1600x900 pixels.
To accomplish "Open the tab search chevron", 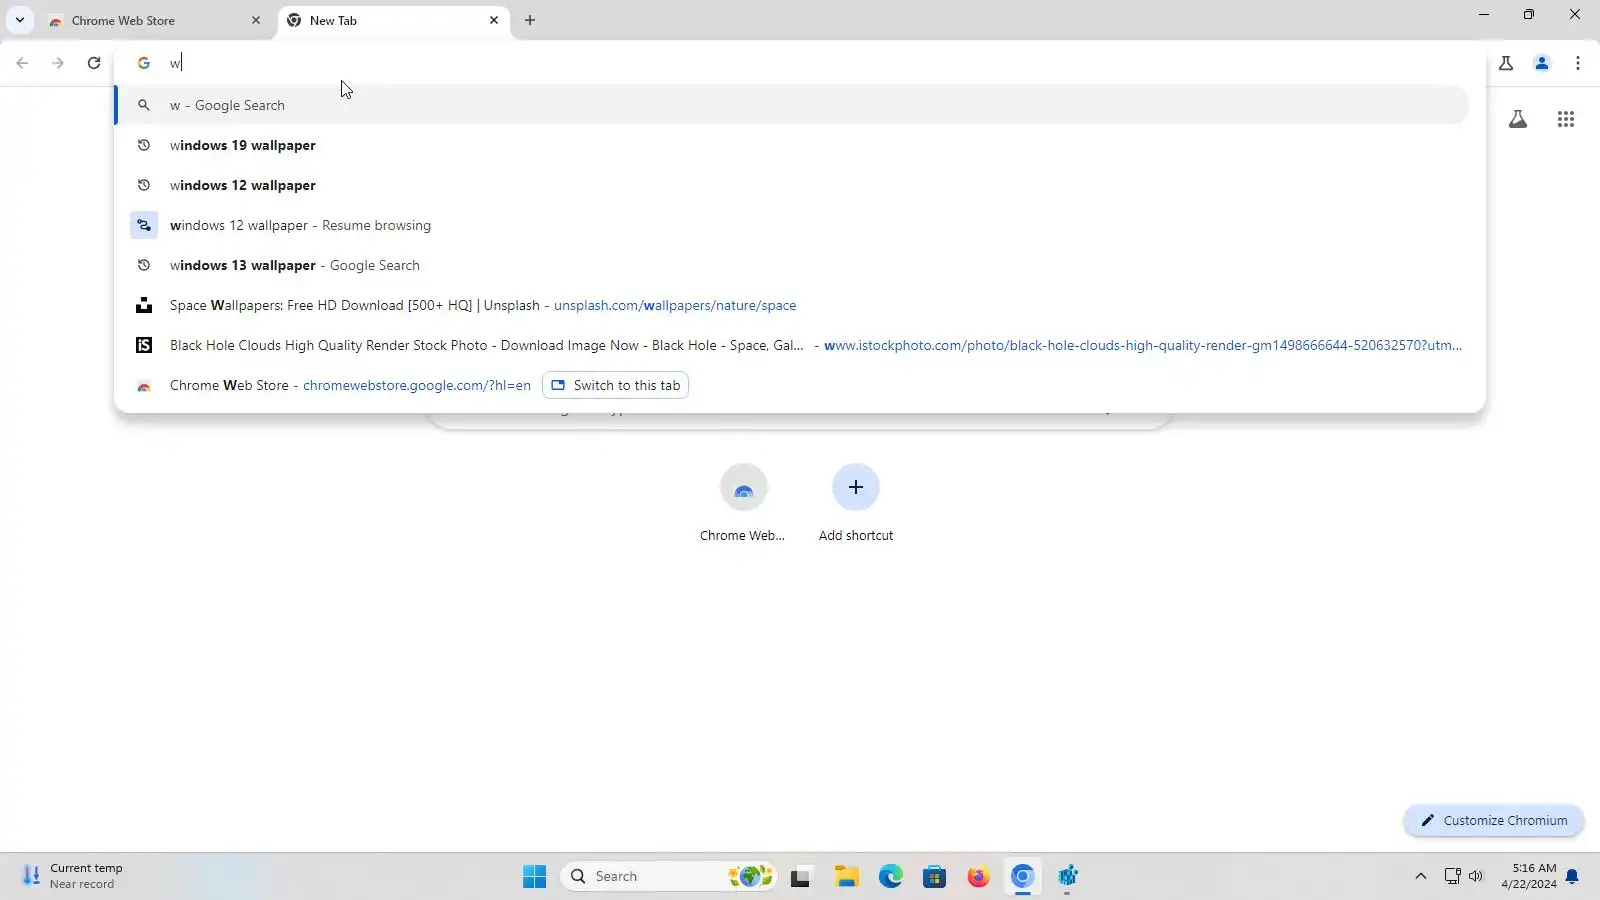I will coord(20,20).
